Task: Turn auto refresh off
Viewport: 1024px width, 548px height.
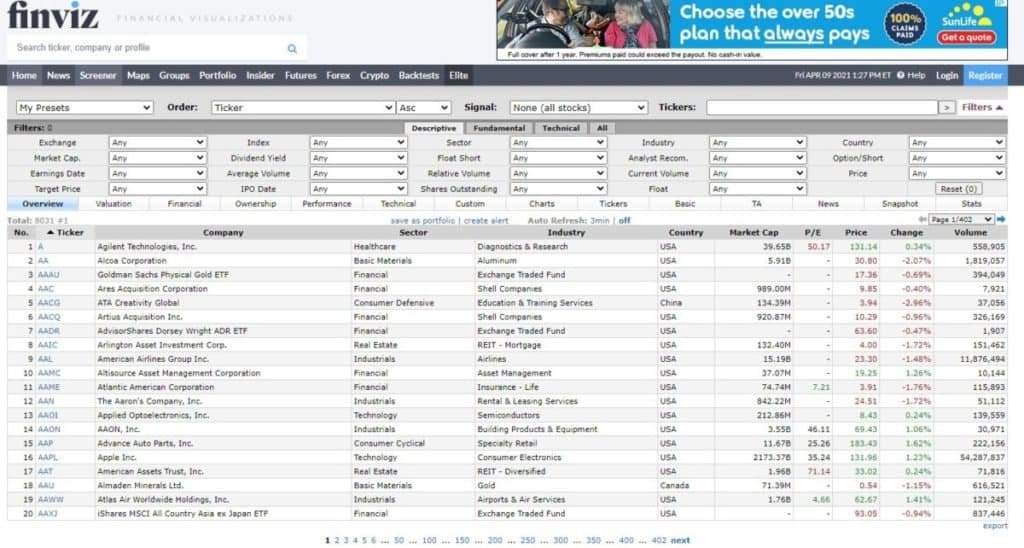Action: (x=624, y=221)
